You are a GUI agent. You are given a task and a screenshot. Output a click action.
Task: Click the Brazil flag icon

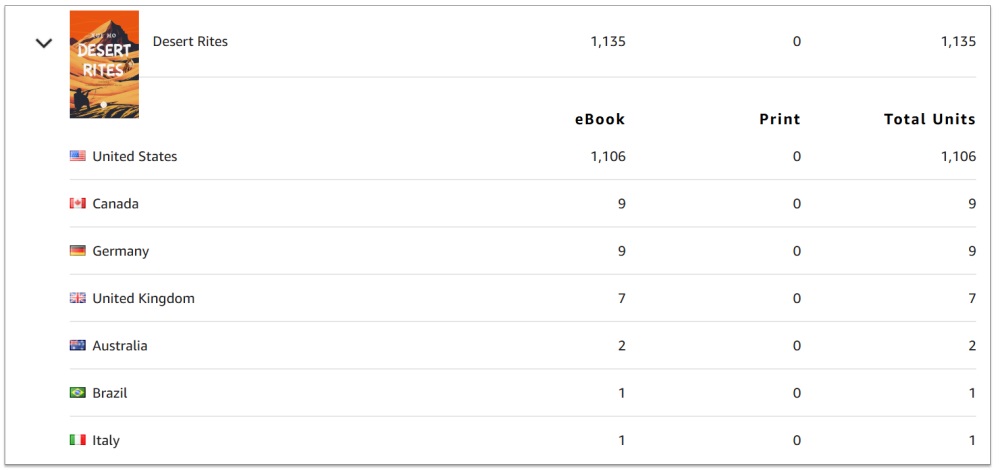coord(78,393)
